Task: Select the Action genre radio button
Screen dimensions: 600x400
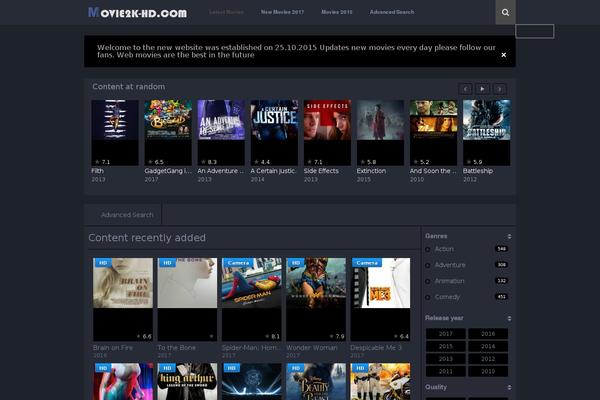Action: pos(428,250)
